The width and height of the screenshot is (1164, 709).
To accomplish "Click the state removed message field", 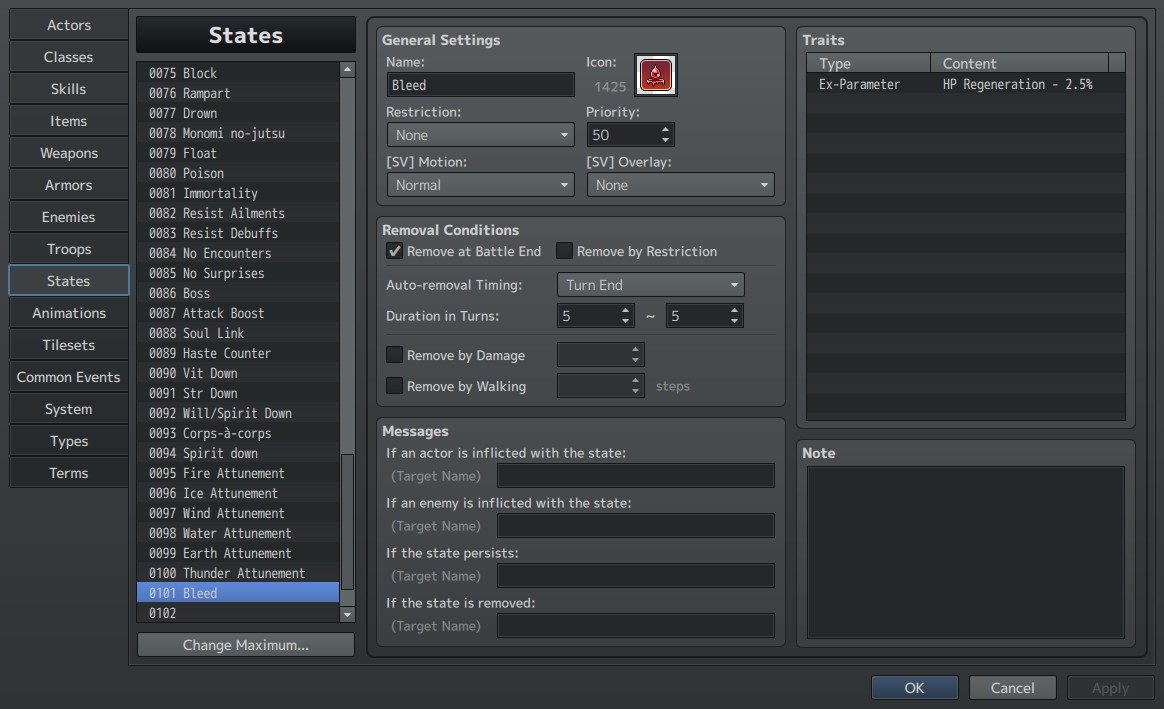I will [635, 626].
